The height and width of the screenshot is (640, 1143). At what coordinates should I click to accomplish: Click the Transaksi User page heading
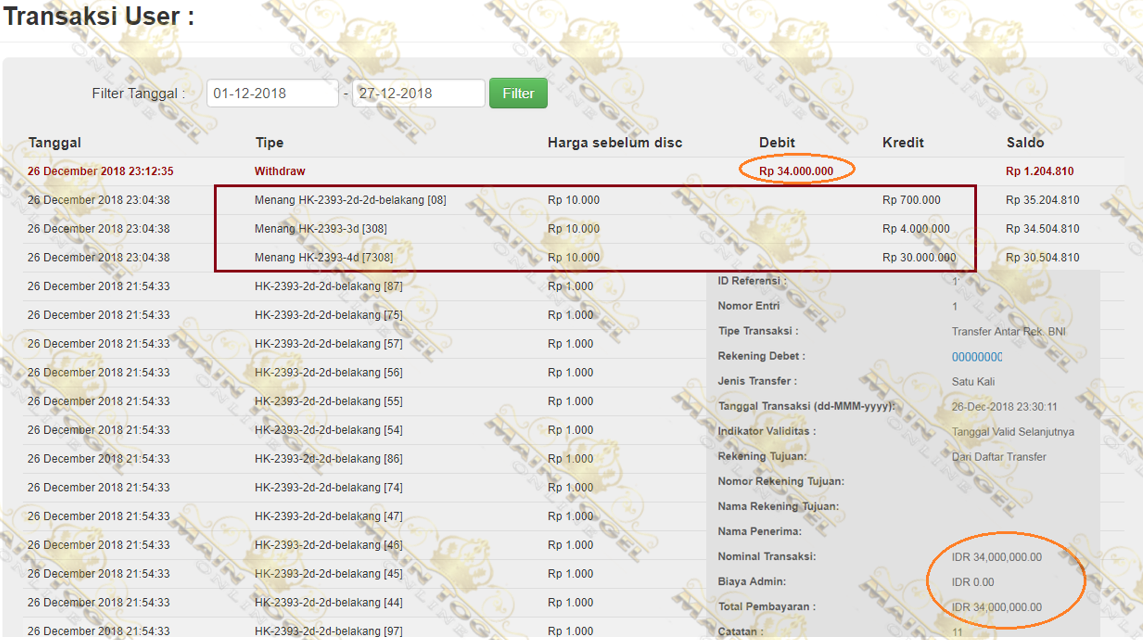98,17
